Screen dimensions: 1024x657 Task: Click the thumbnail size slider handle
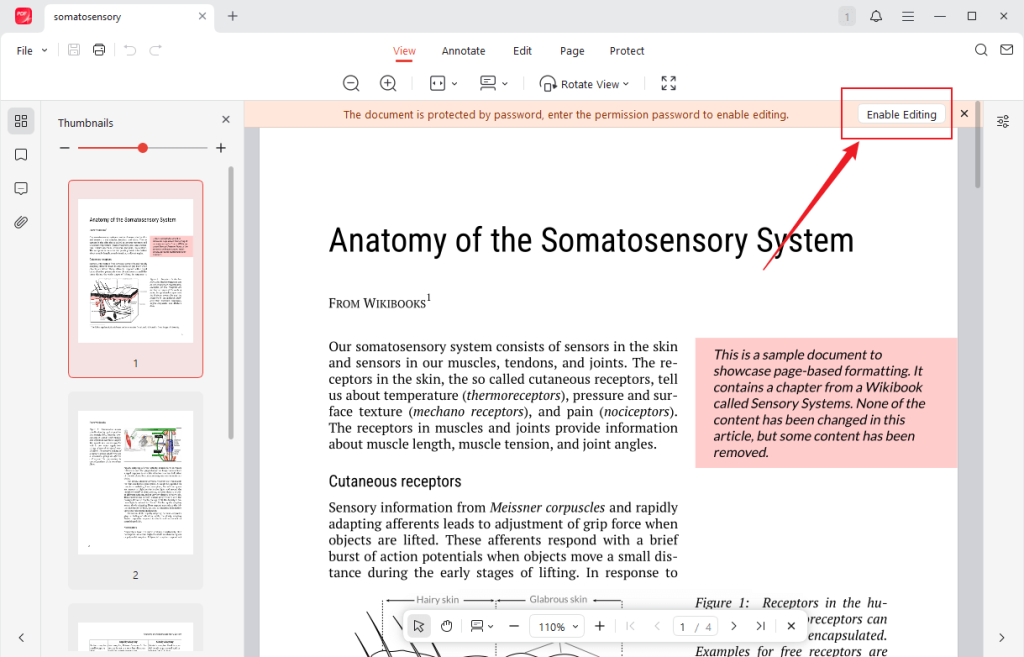point(143,148)
